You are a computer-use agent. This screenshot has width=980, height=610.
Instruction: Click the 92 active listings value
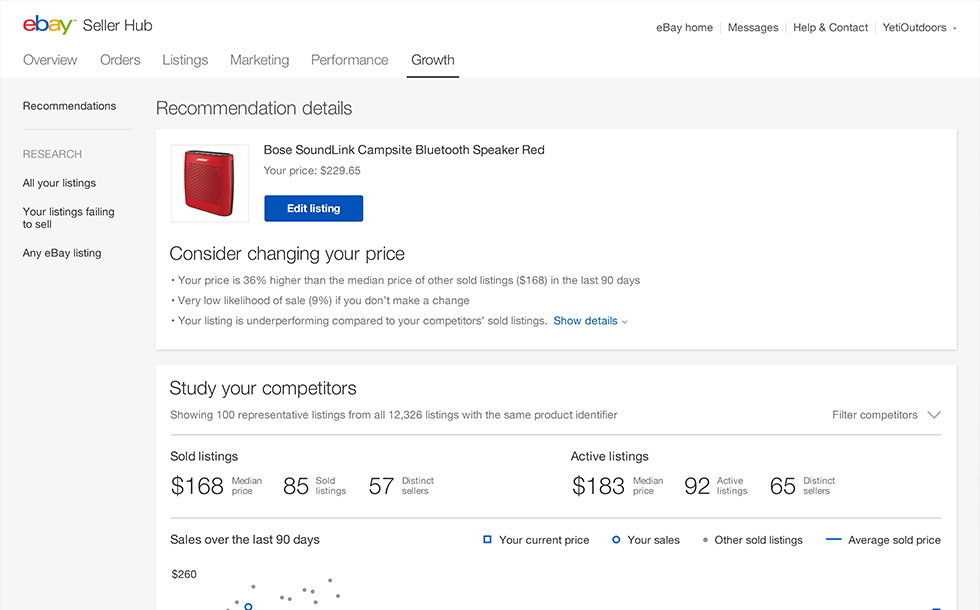[x=697, y=486]
